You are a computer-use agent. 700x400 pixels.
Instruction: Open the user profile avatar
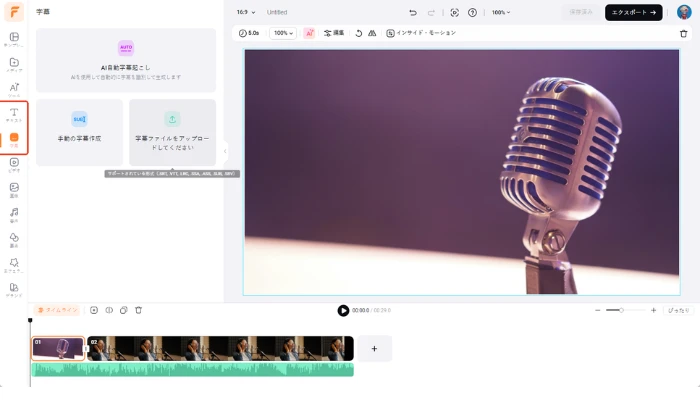pos(684,12)
